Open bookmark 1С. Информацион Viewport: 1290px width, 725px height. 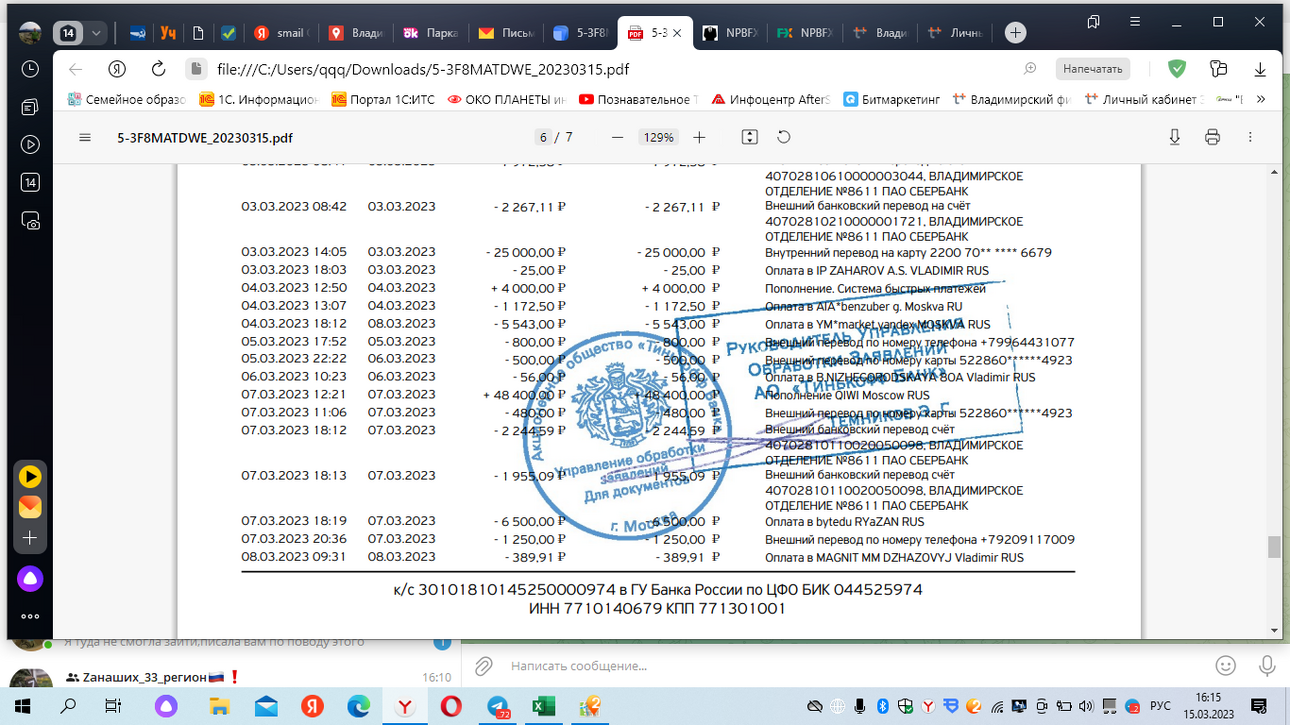[x=259, y=99]
